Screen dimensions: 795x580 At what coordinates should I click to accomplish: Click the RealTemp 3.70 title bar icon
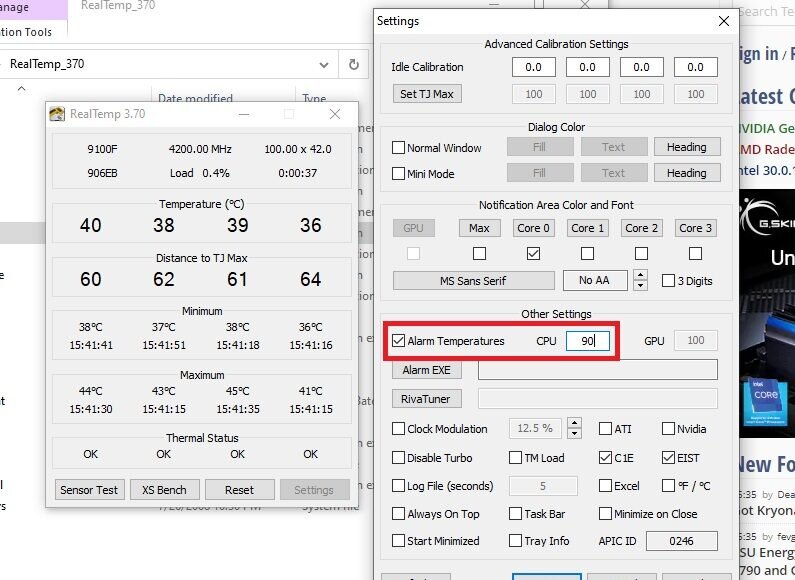(x=57, y=114)
